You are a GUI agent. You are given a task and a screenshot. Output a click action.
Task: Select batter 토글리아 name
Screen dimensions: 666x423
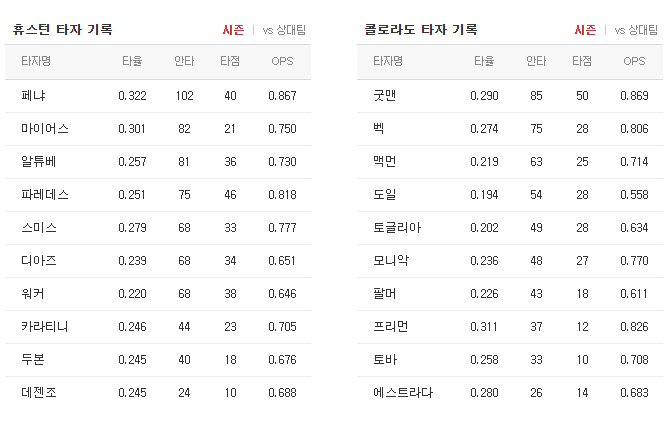[x=397, y=228]
